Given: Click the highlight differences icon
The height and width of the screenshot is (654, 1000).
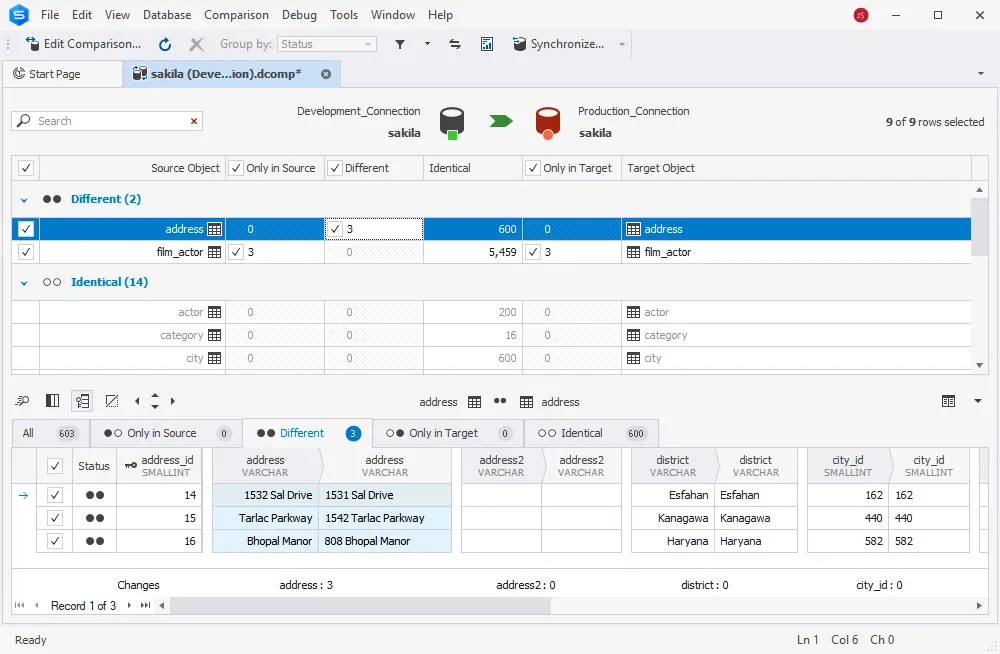Looking at the screenshot, I should click(112, 399).
